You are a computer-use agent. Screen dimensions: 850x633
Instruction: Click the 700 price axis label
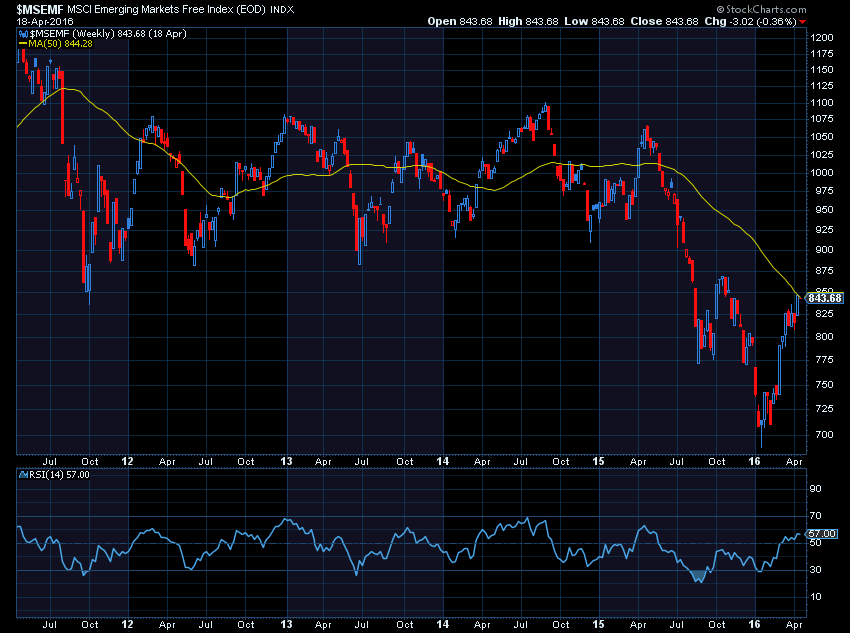[825, 435]
